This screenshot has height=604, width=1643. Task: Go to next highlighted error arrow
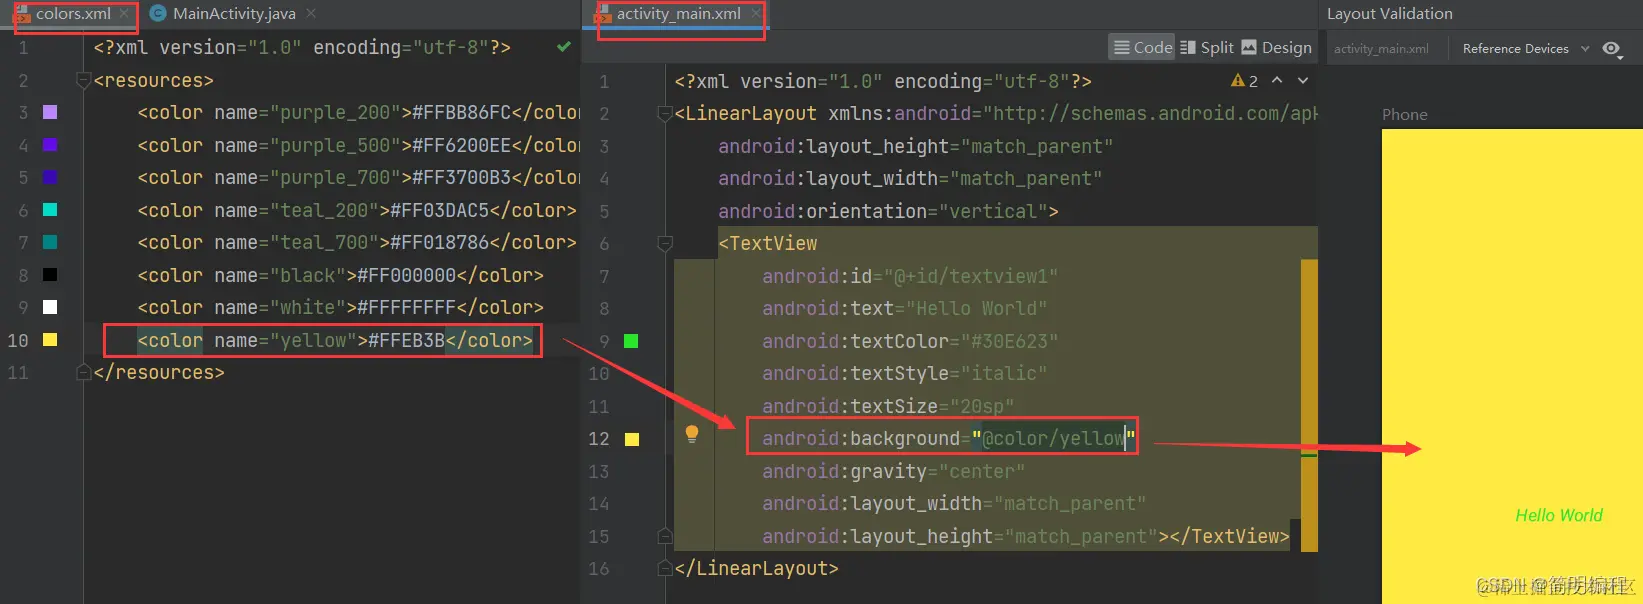(1303, 80)
